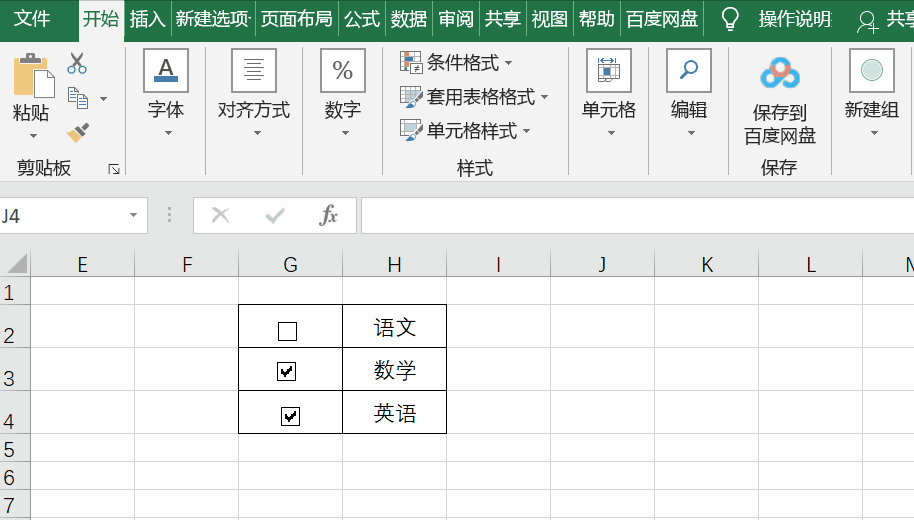Open the 文件 menu
The image size is (914, 520).
point(31,19)
